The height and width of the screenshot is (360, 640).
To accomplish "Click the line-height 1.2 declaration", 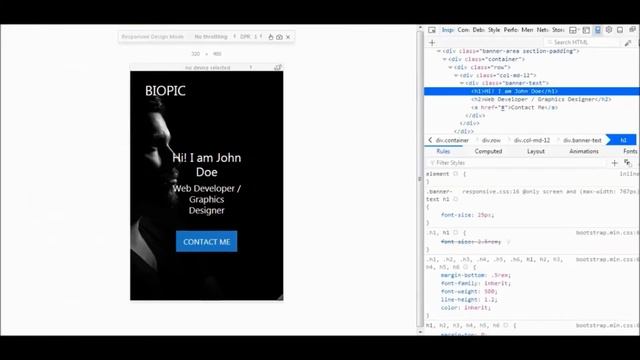I will click(x=469, y=300).
